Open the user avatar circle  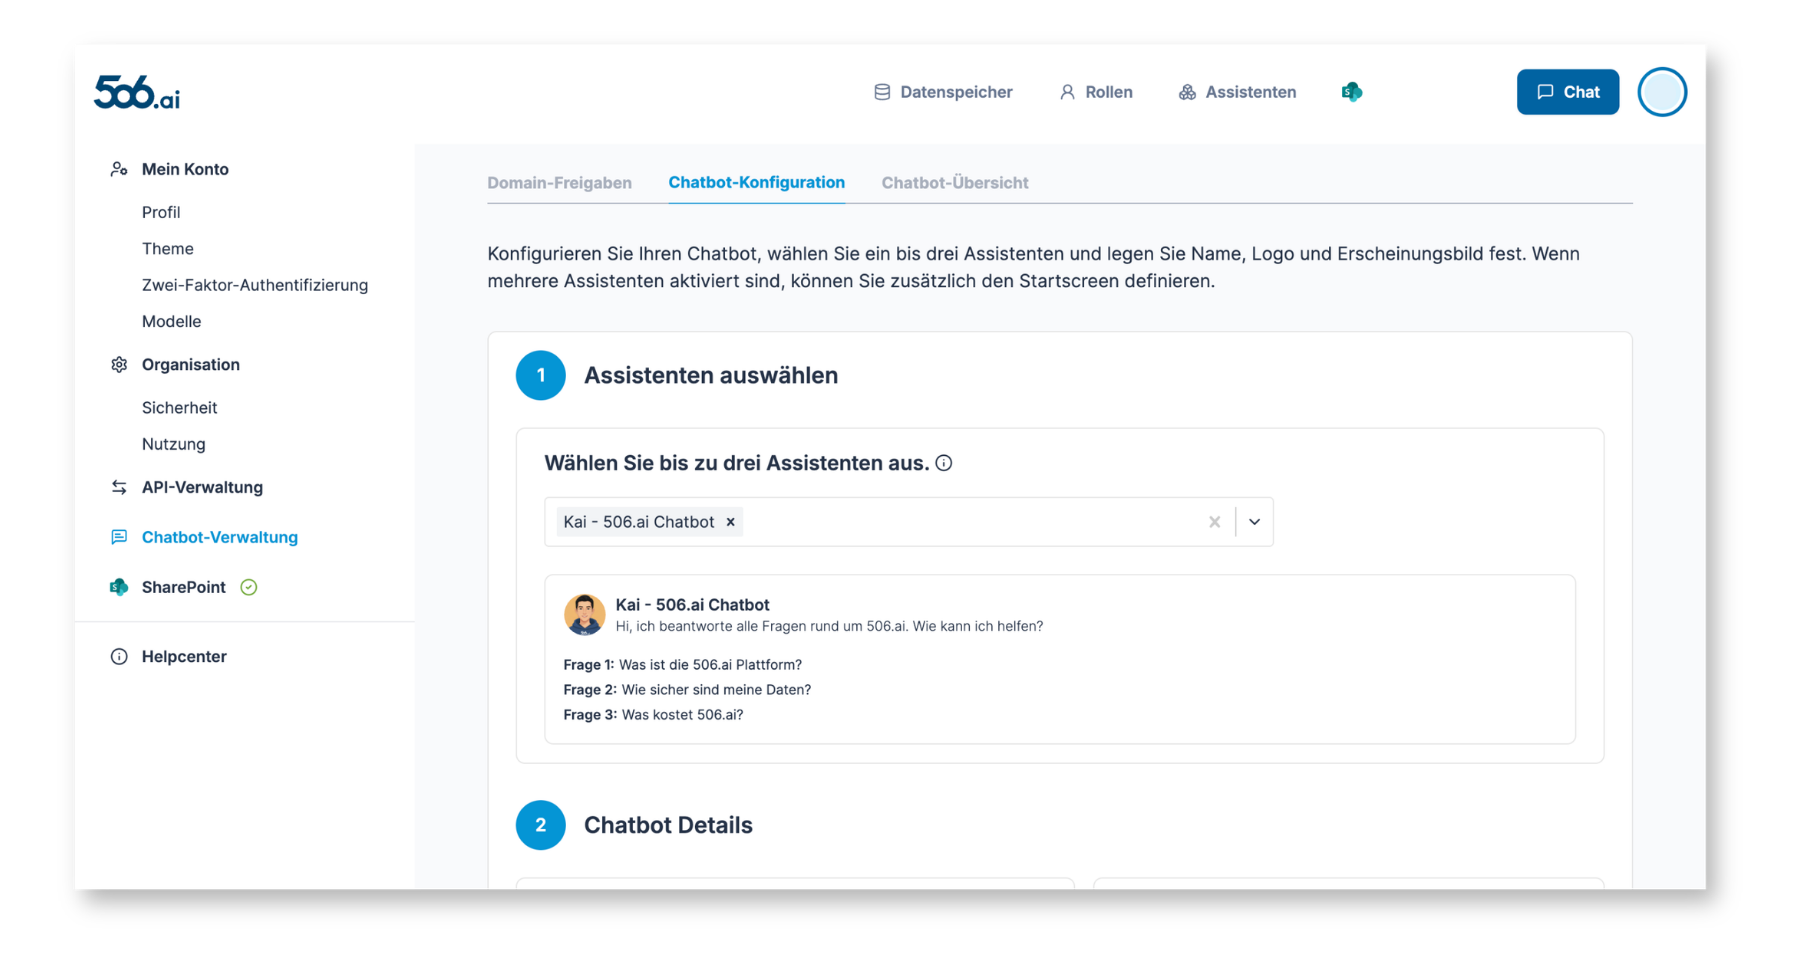pos(1662,92)
